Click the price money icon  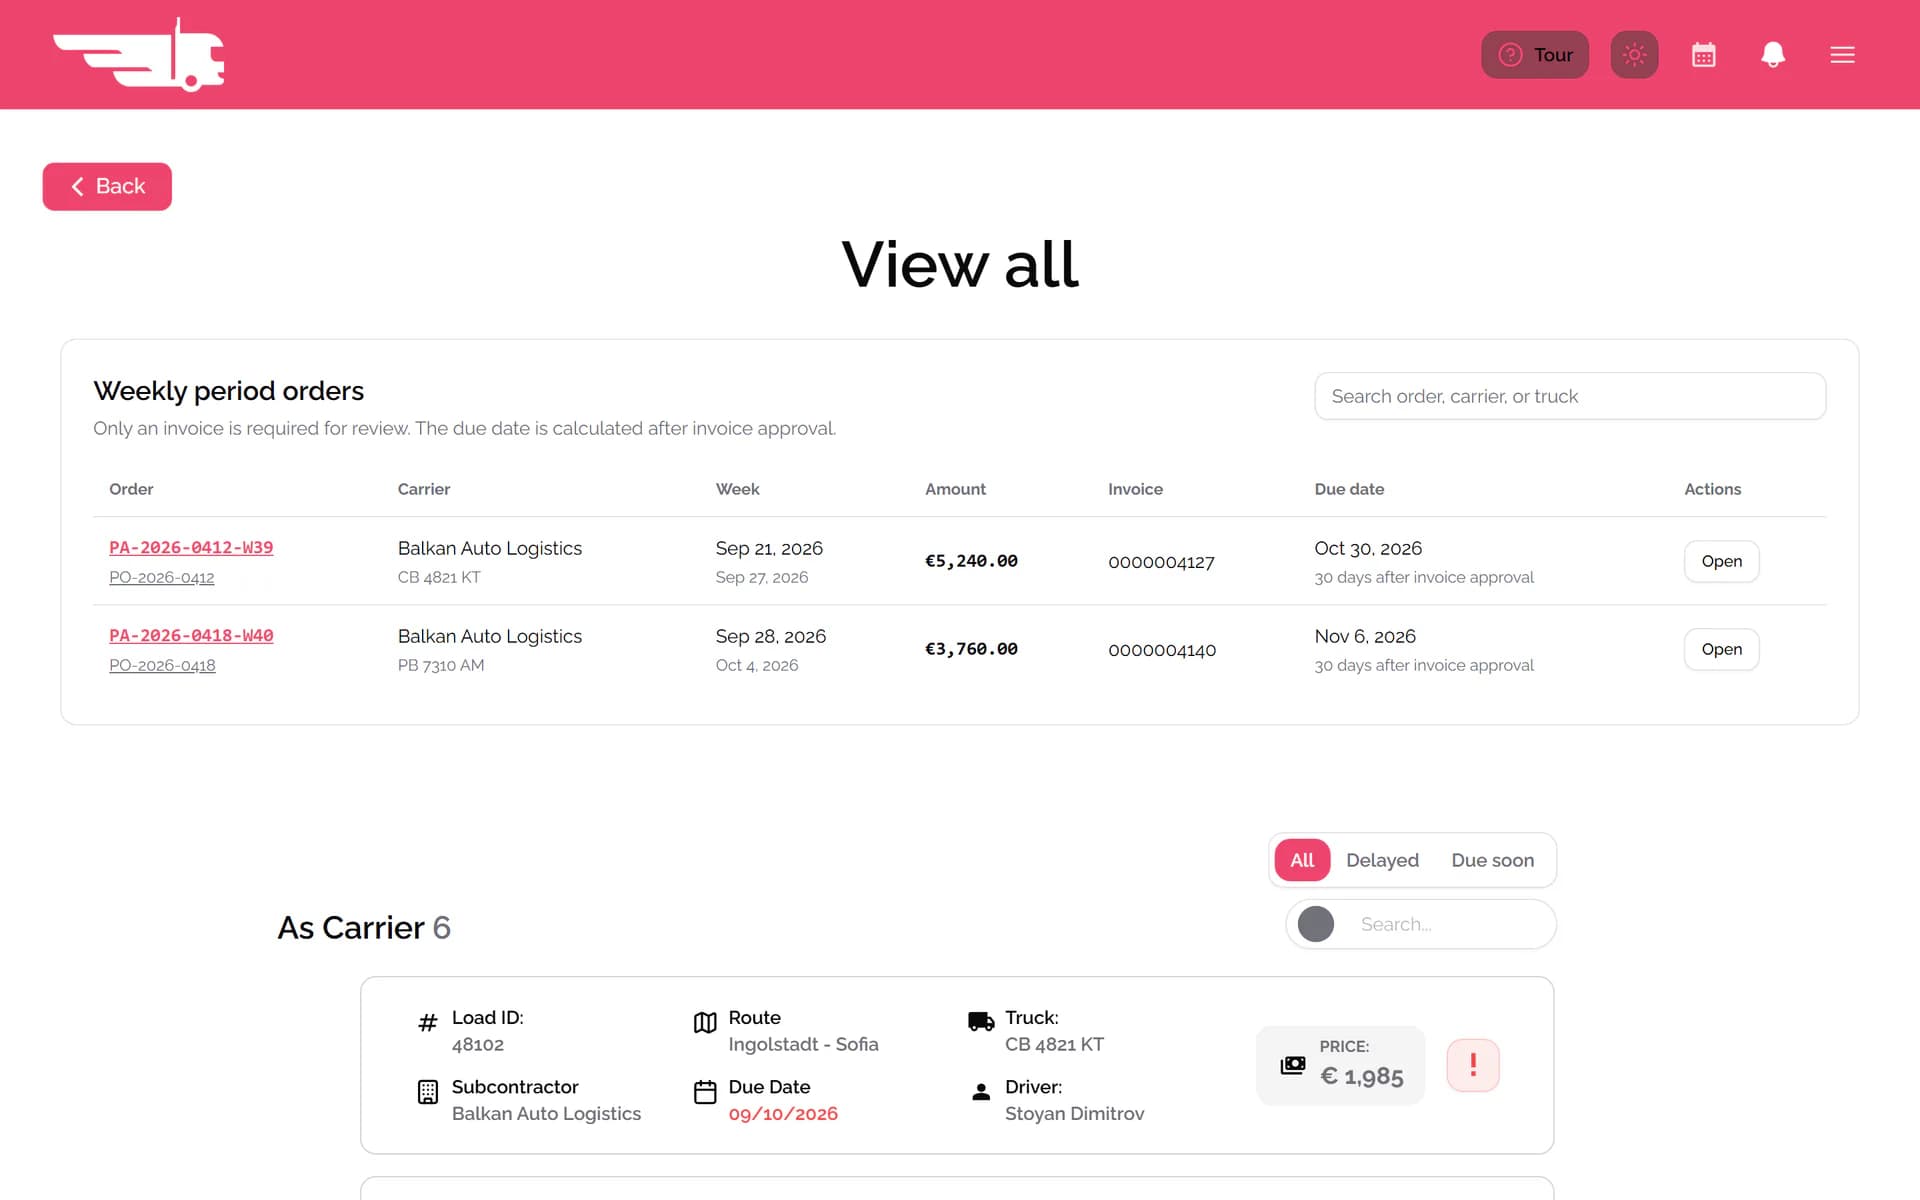[1293, 1065]
